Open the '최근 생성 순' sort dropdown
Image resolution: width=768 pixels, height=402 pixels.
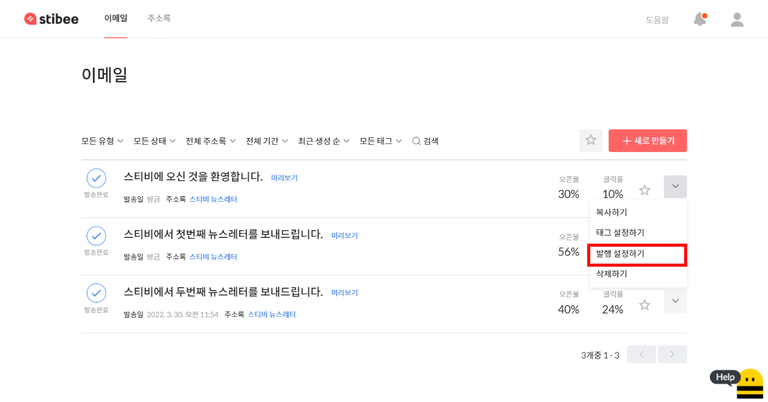point(323,141)
